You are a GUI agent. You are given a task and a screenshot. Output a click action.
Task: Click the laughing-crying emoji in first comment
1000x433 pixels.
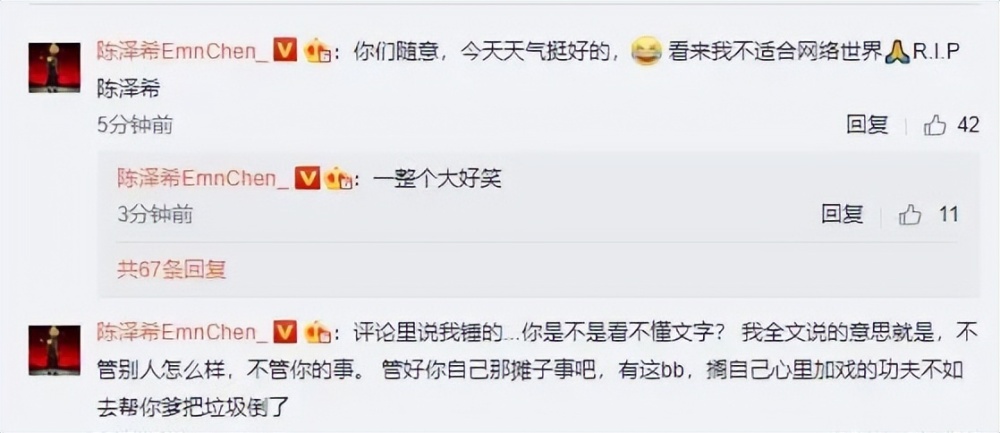[x=646, y=51]
